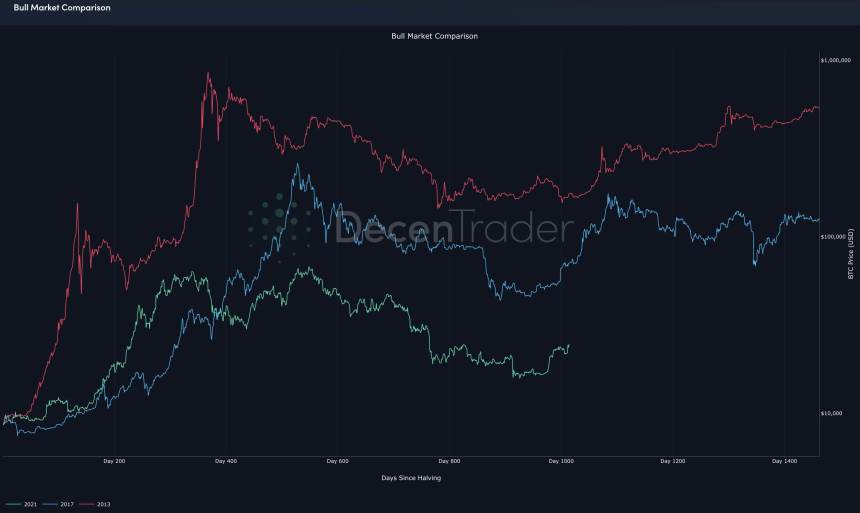The height and width of the screenshot is (513, 860).
Task: Select the Day 1400 tick label
Action: pyautogui.click(x=785, y=461)
